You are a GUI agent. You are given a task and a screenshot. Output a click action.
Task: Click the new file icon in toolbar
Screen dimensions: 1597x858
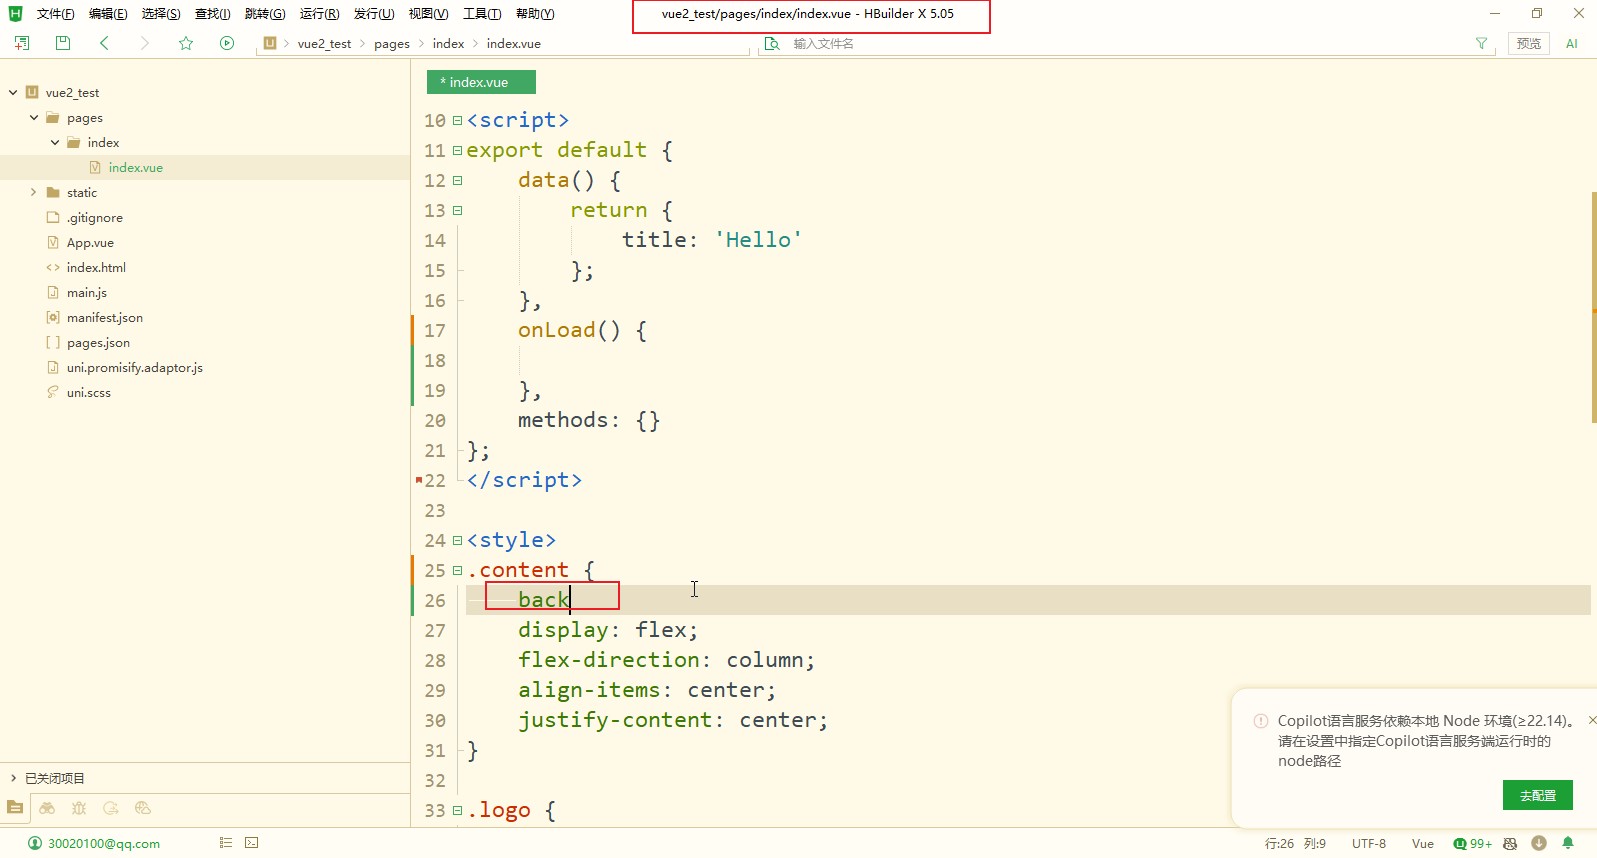tap(22, 43)
